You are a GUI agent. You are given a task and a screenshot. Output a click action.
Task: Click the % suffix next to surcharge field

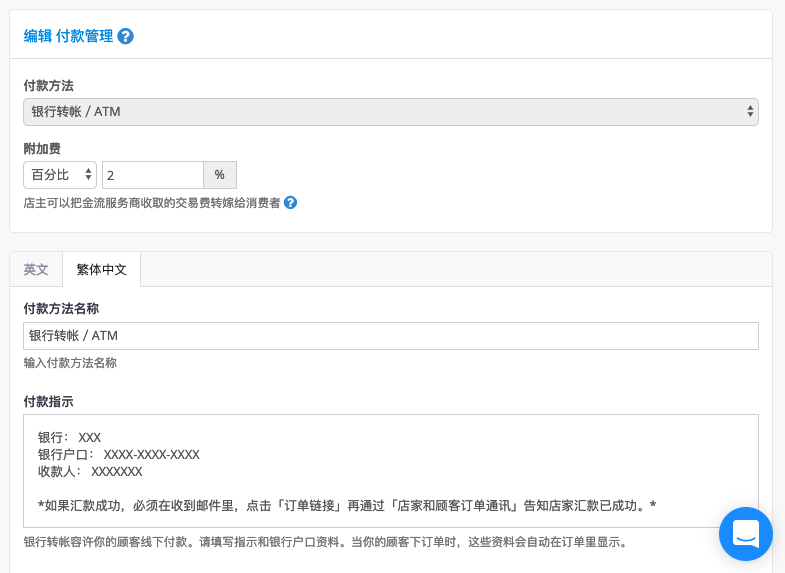tap(220, 175)
